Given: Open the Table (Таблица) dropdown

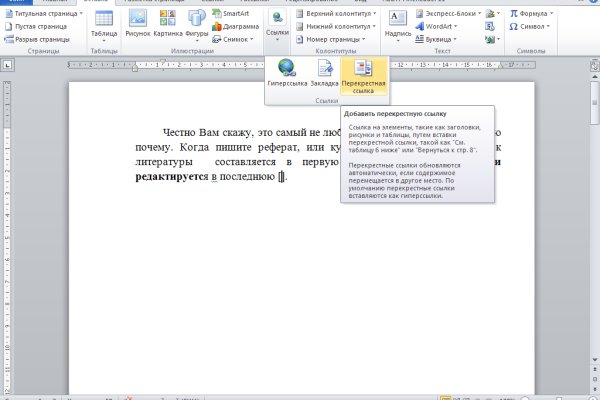Looking at the screenshot, I should [104, 25].
